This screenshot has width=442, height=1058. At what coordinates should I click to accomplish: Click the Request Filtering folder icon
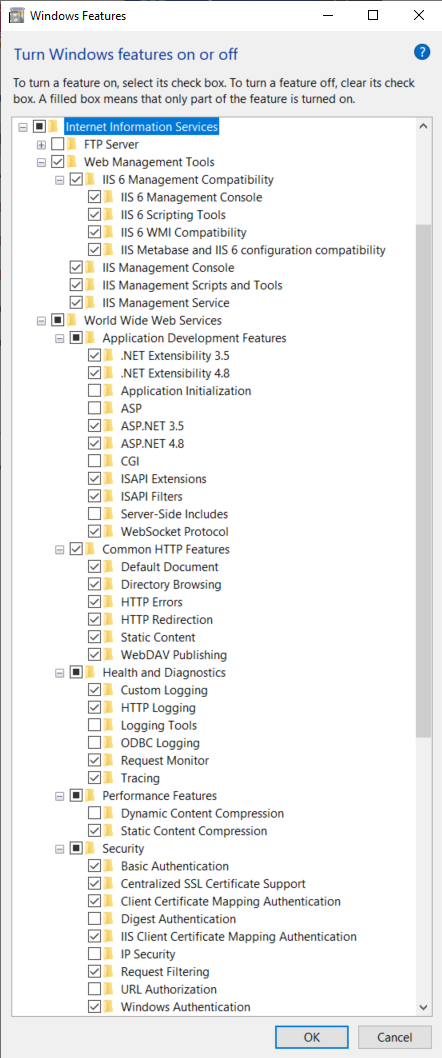[x=108, y=972]
